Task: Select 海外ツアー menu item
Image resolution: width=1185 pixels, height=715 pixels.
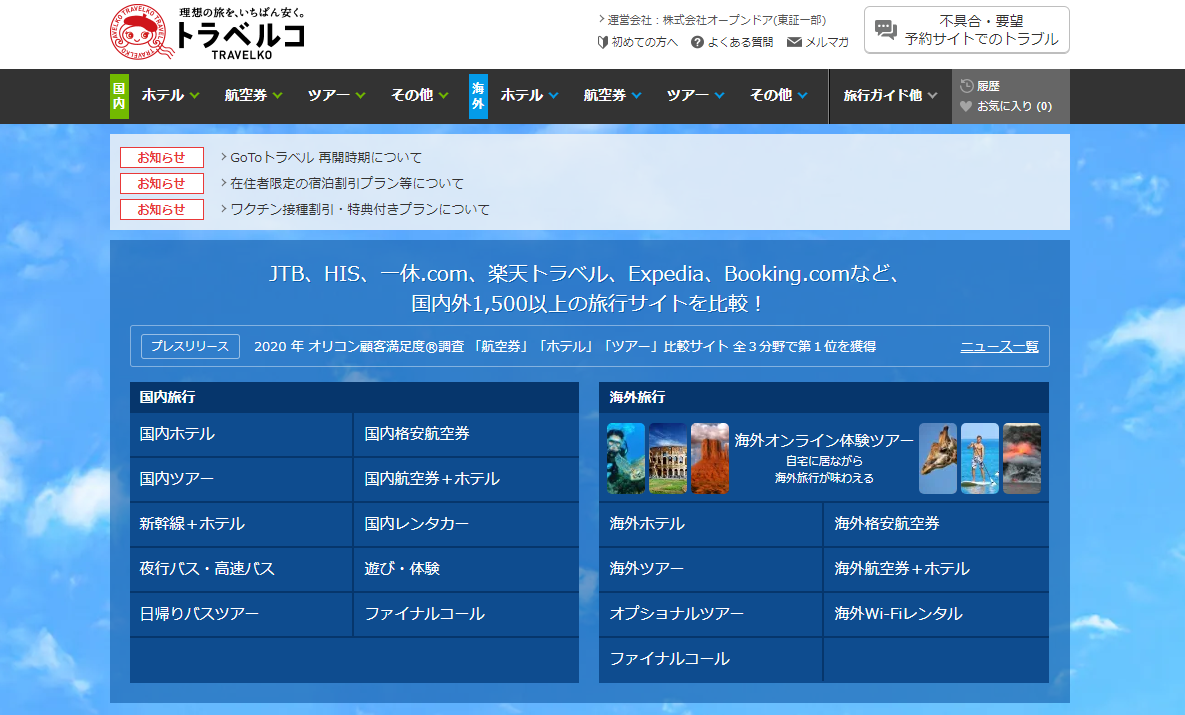Action: click(x=710, y=569)
